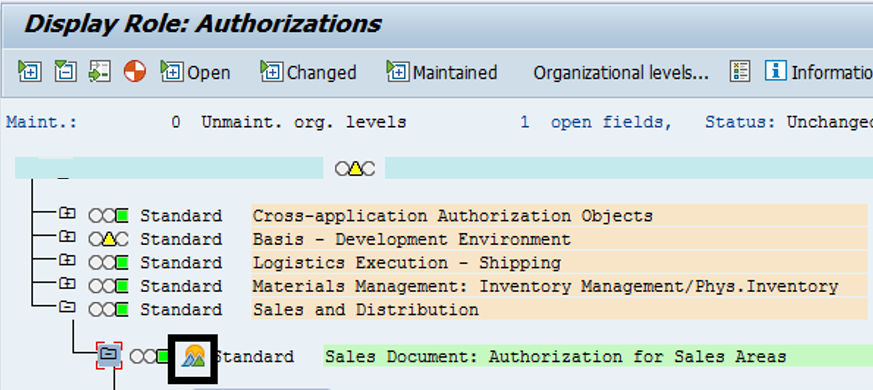Select 'Basis - Development Environment' text
The height and width of the screenshot is (390, 873).
(411, 240)
